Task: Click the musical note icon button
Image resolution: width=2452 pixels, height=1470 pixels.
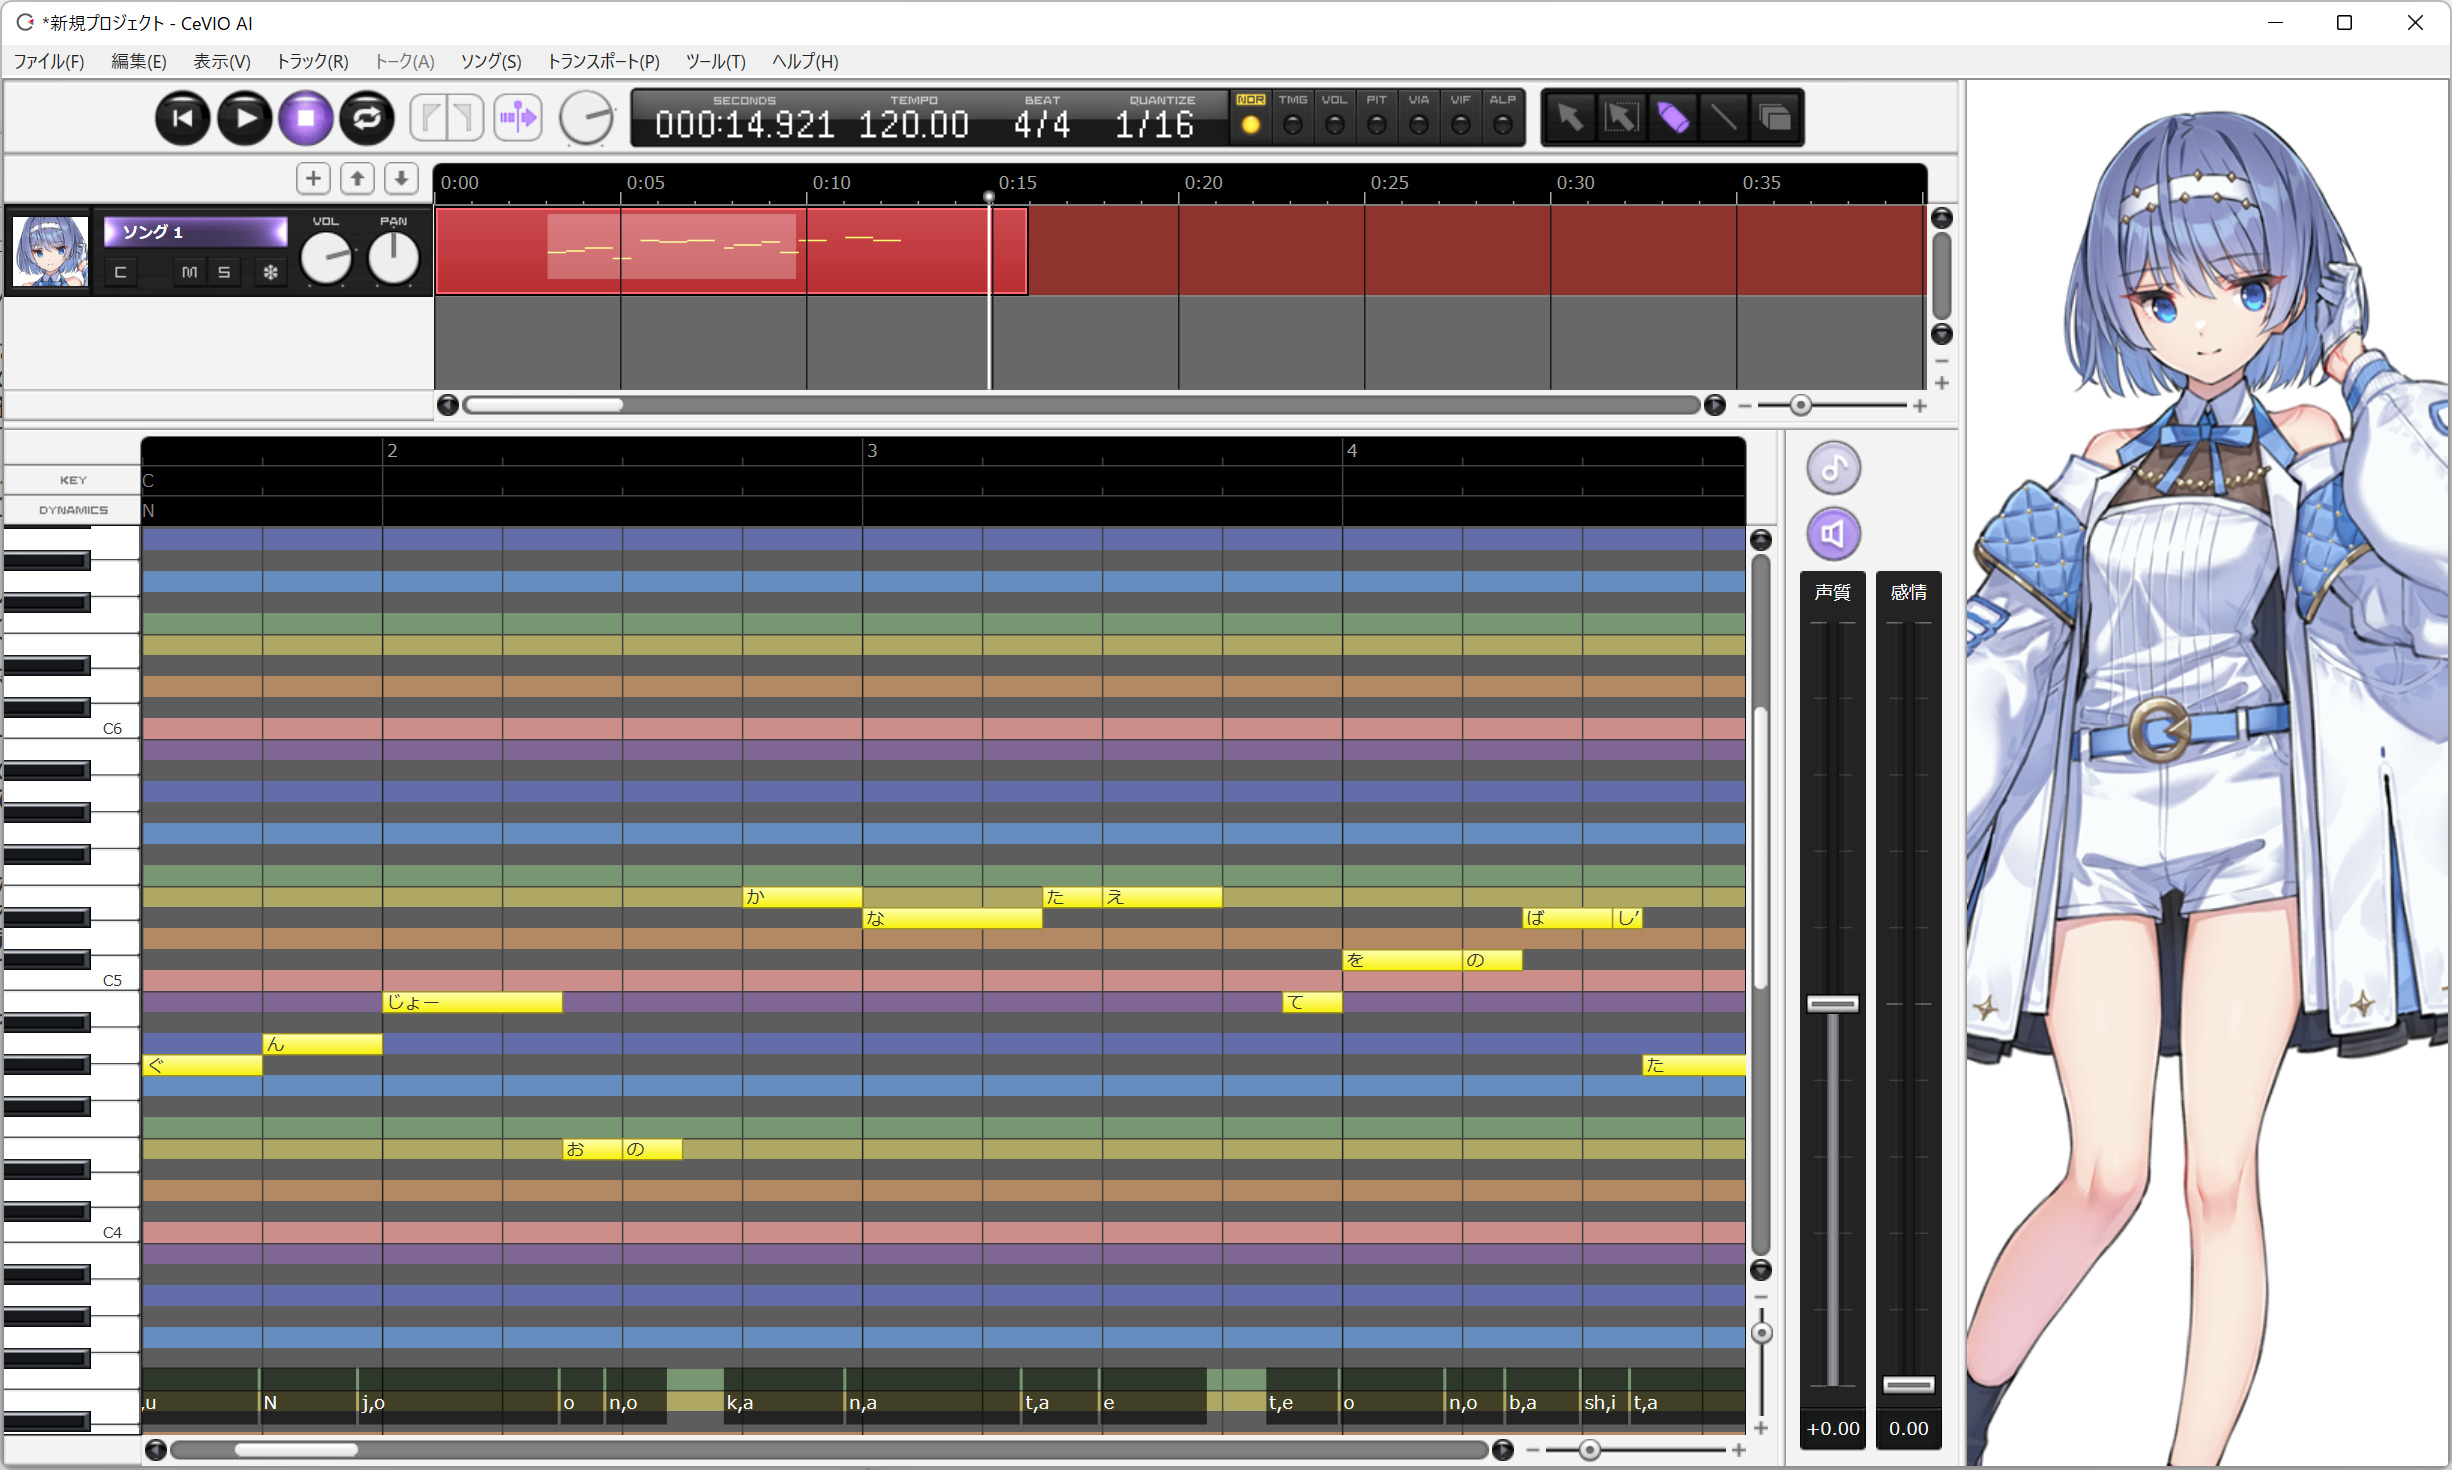Action: pyautogui.click(x=1833, y=468)
